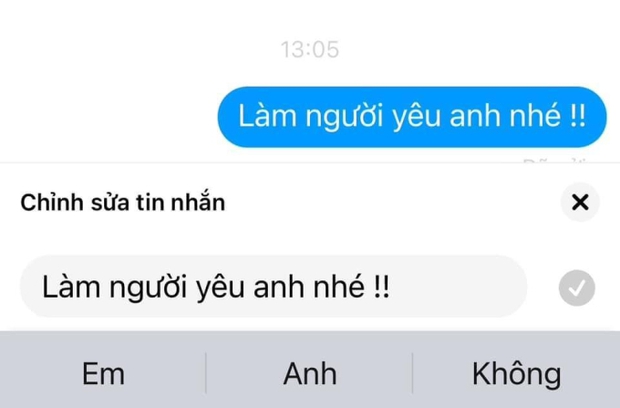The width and height of the screenshot is (620, 408).
Task: Tap the blue sent message bubble
Action: [x=412, y=117]
